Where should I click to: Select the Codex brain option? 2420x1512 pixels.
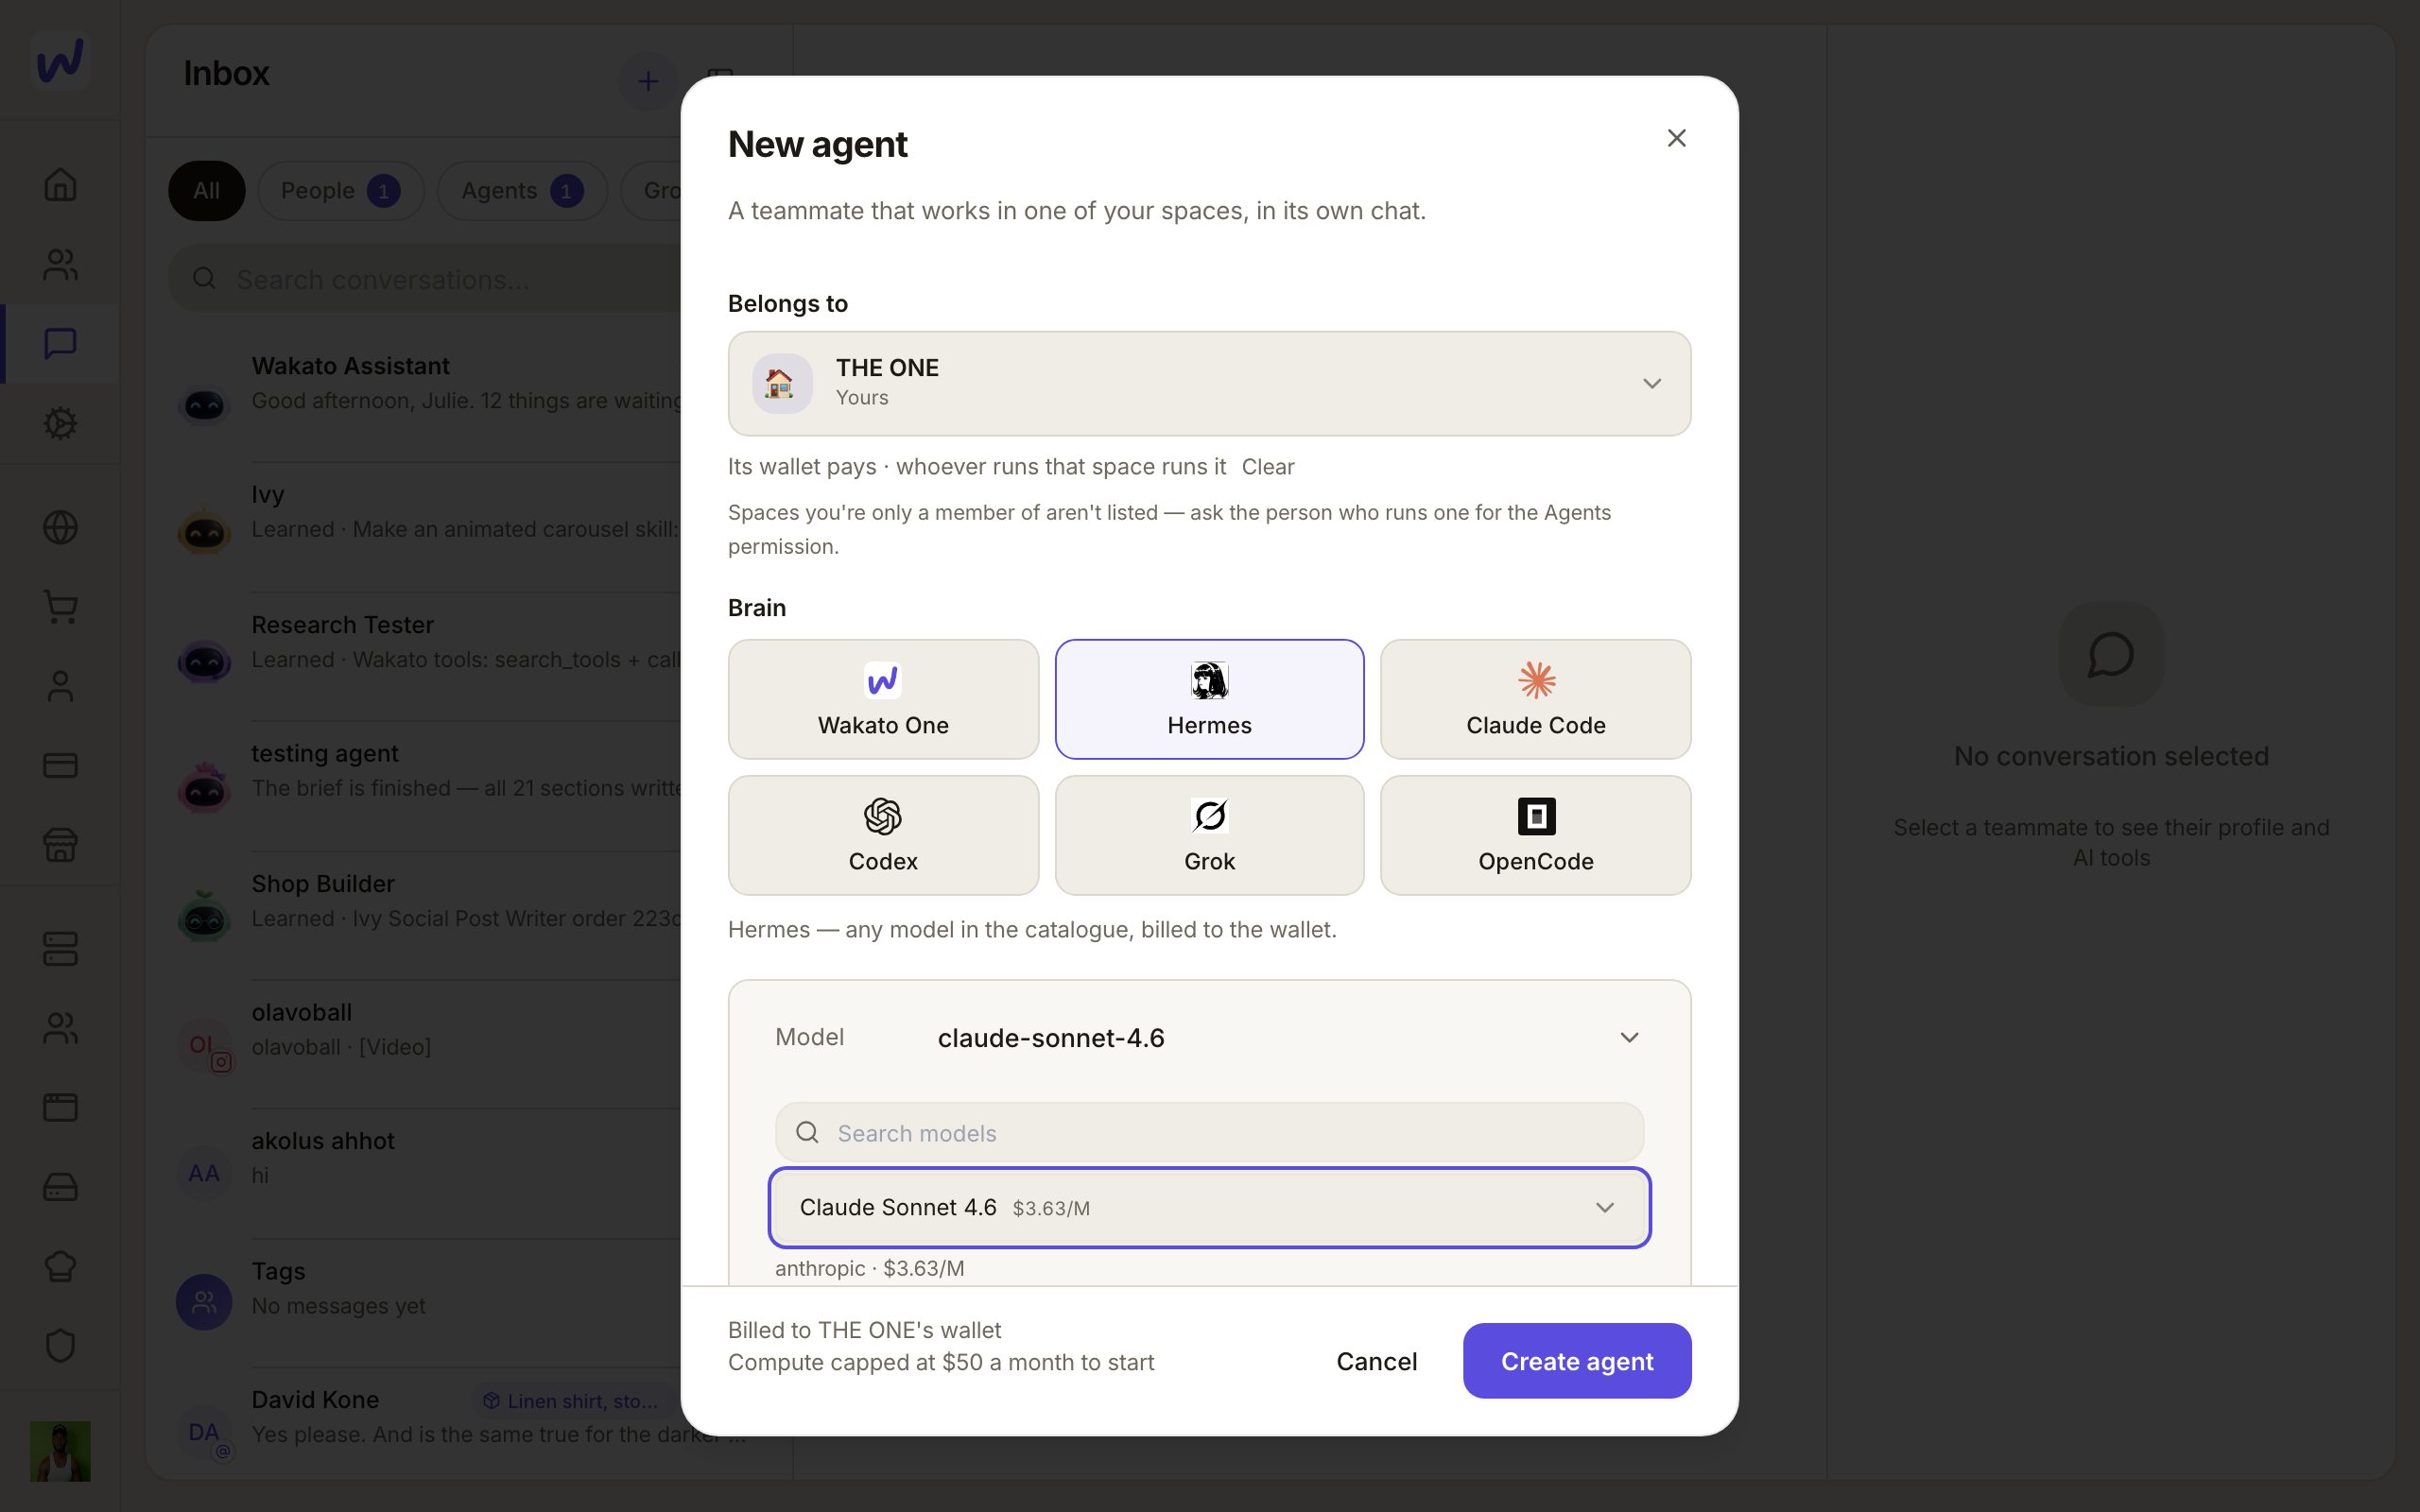coord(883,835)
